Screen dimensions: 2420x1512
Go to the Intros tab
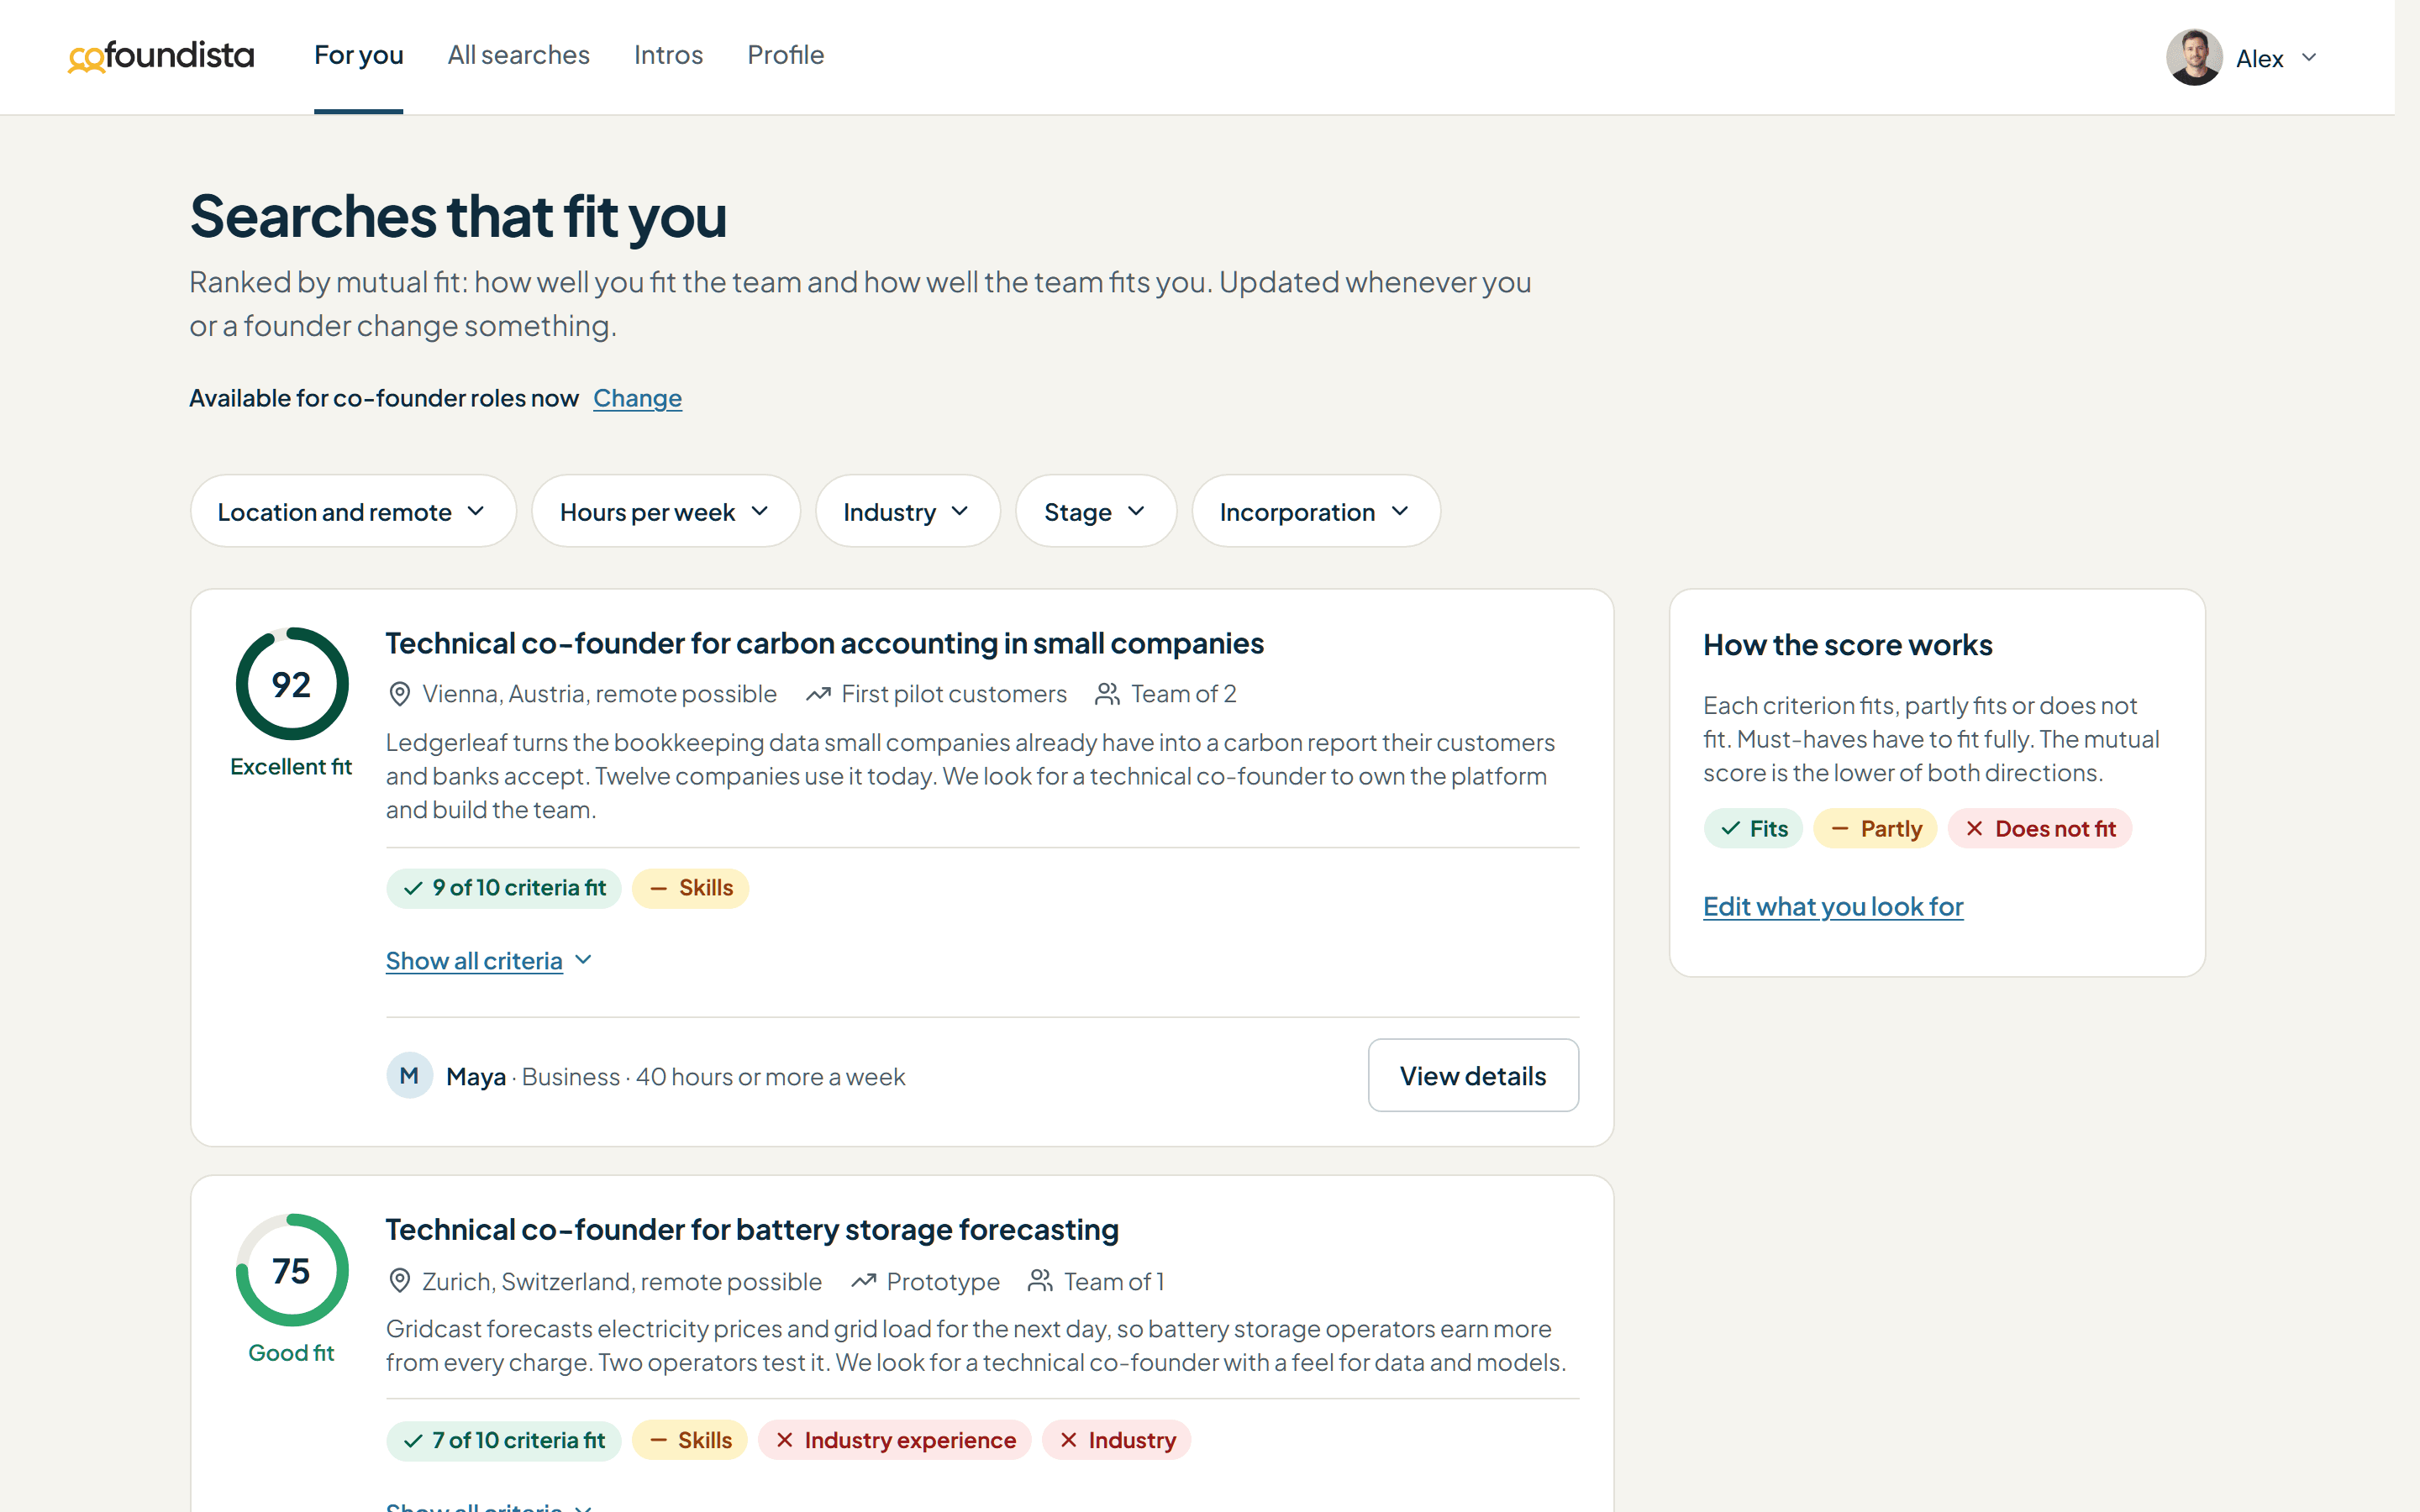tap(668, 55)
